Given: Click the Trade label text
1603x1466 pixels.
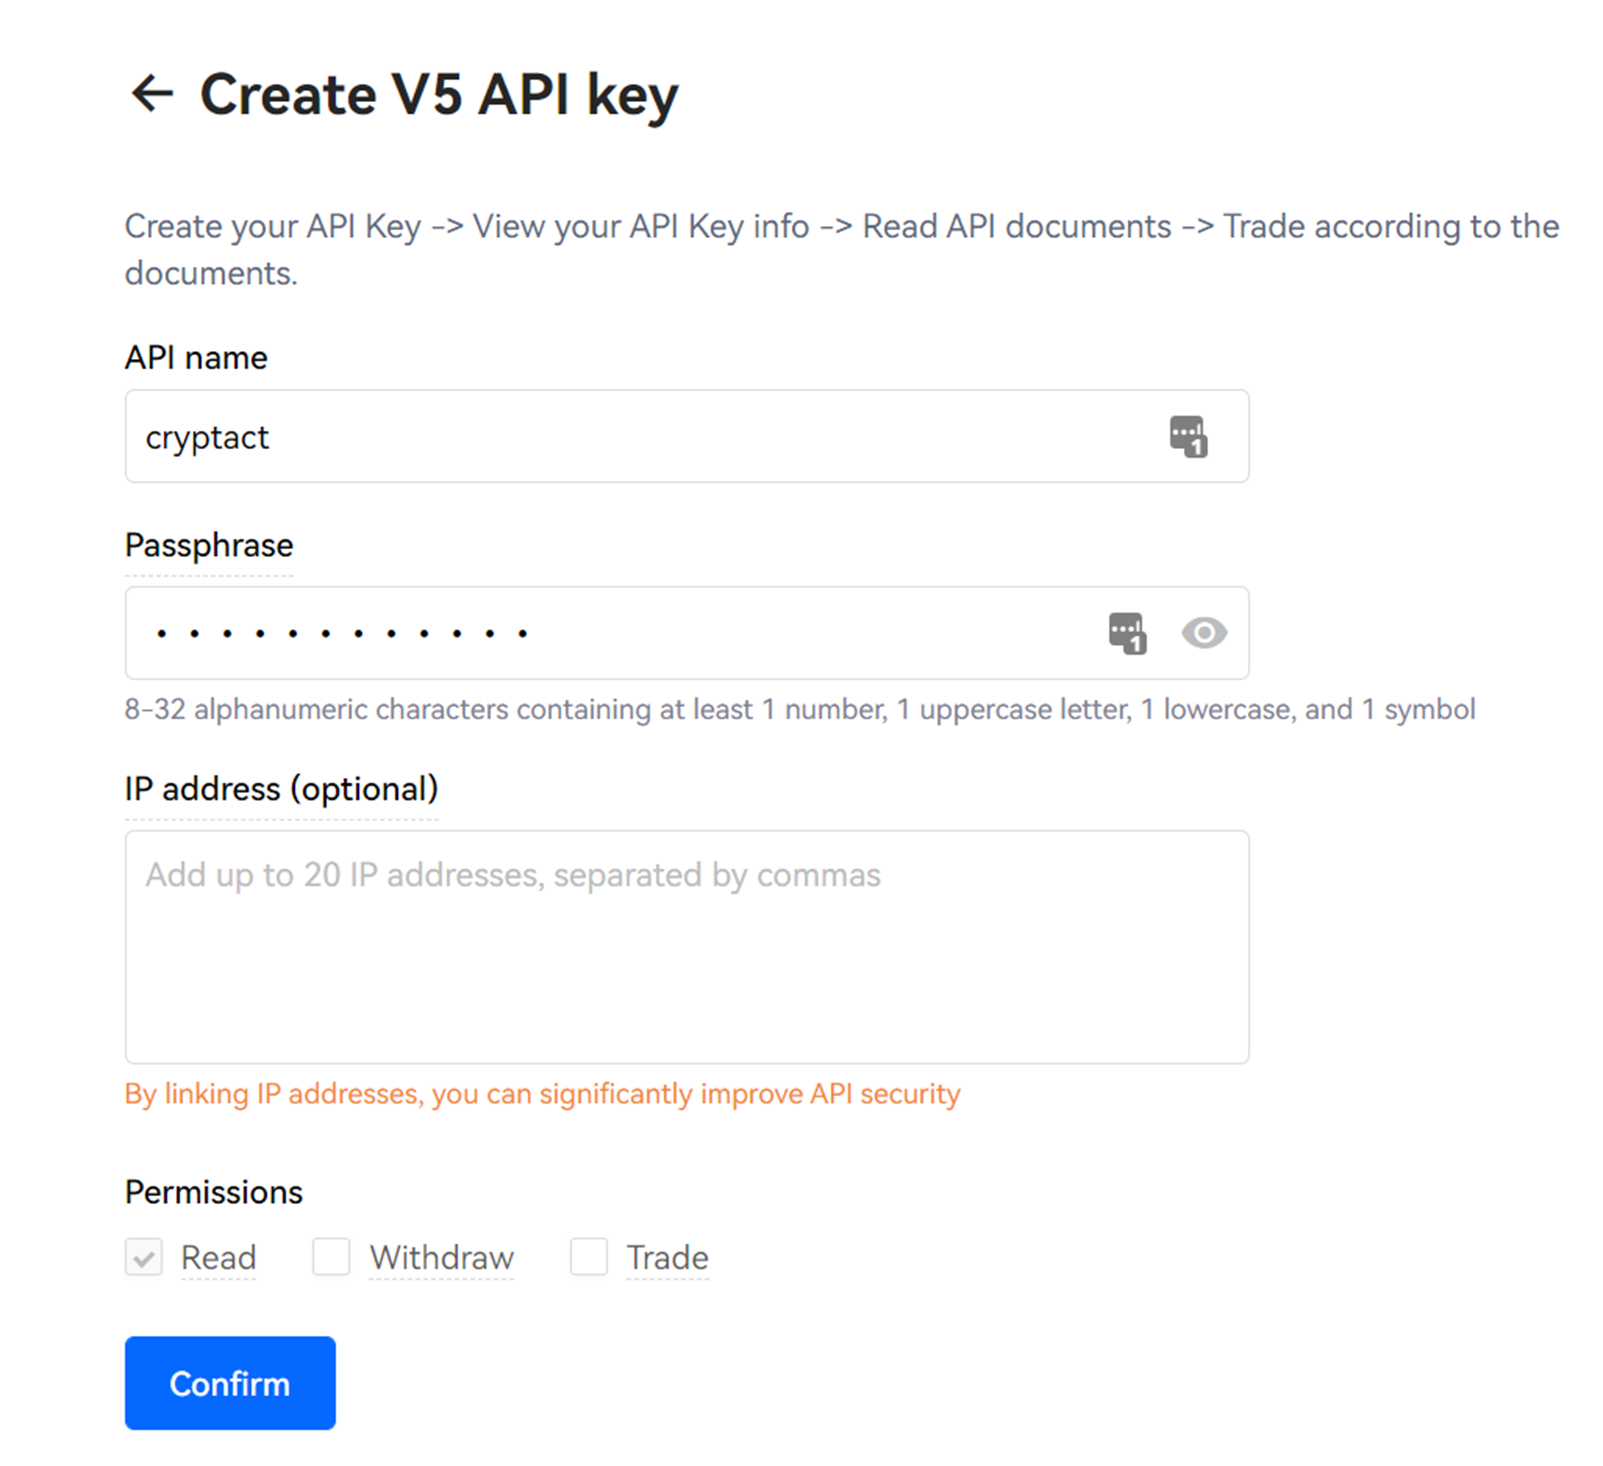Looking at the screenshot, I should point(666,1257).
